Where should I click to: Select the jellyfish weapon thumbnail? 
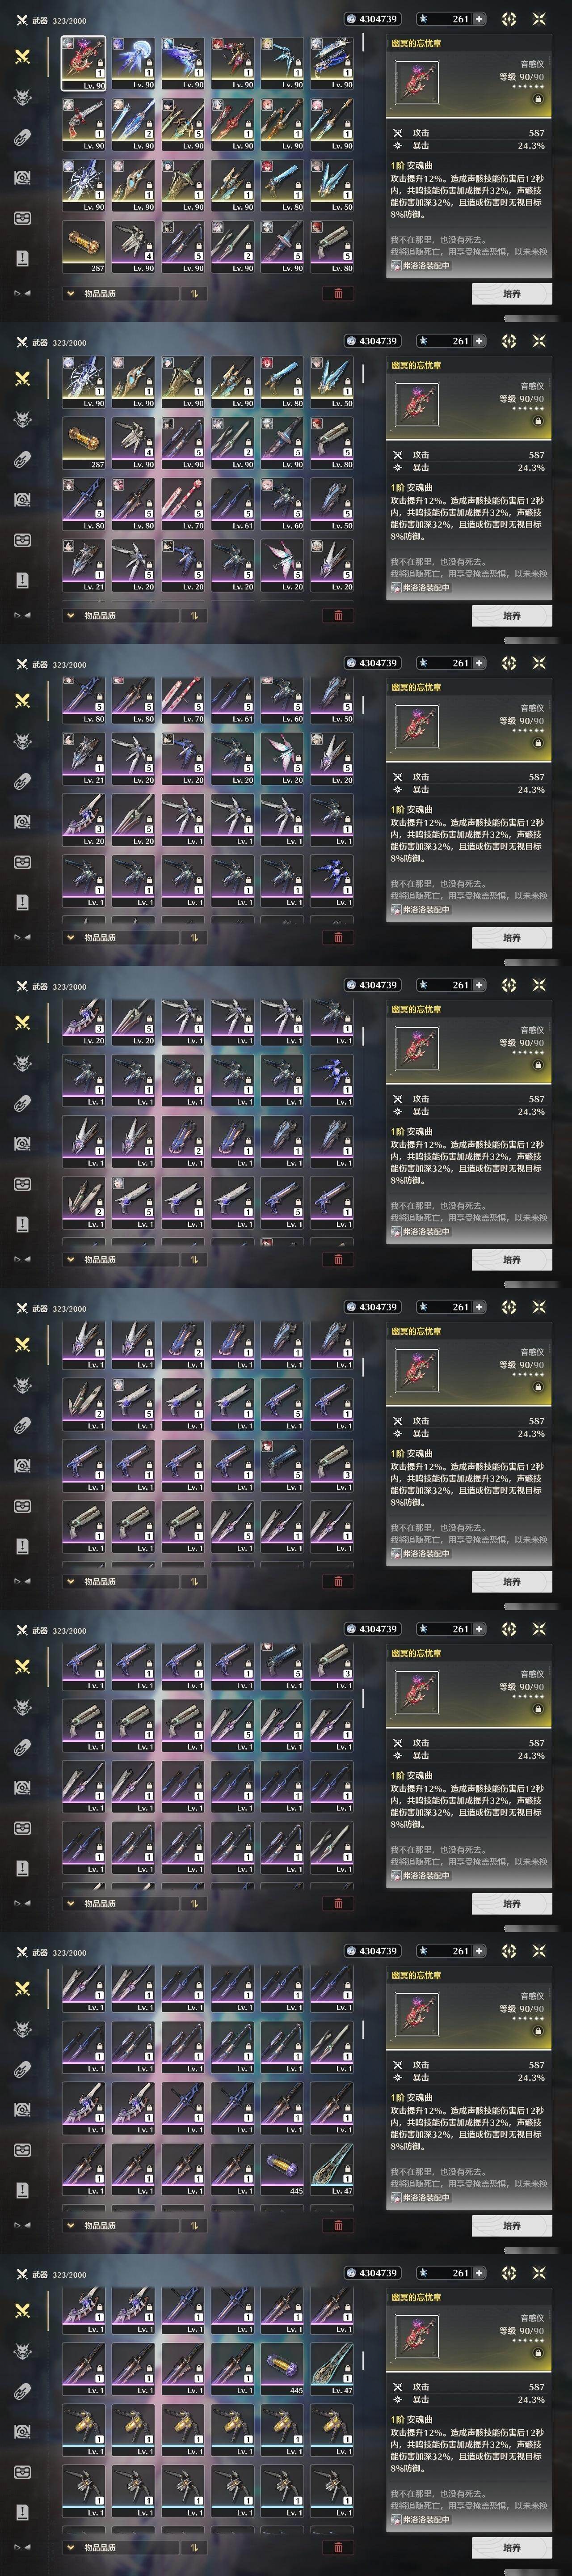(x=133, y=63)
